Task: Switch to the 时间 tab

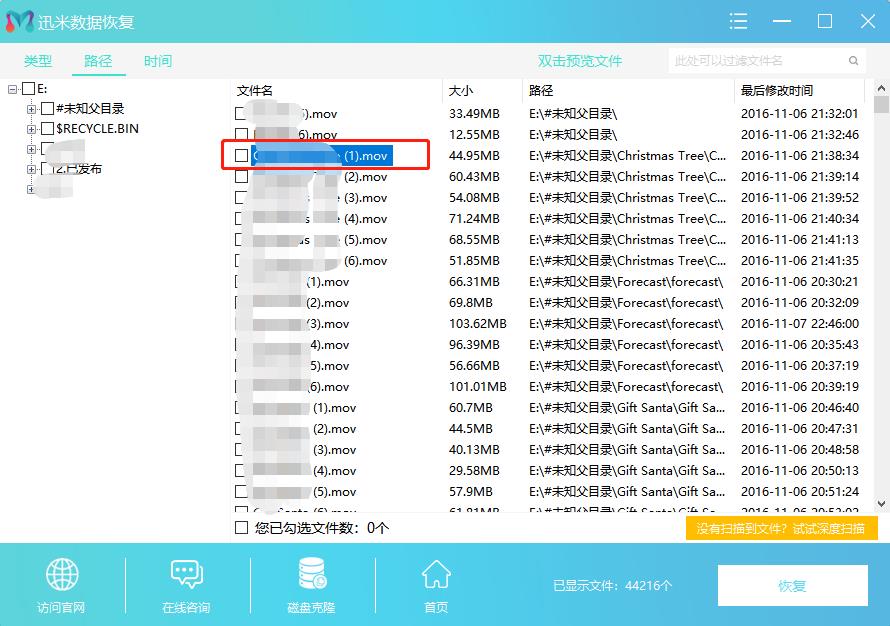Action: pos(157,61)
